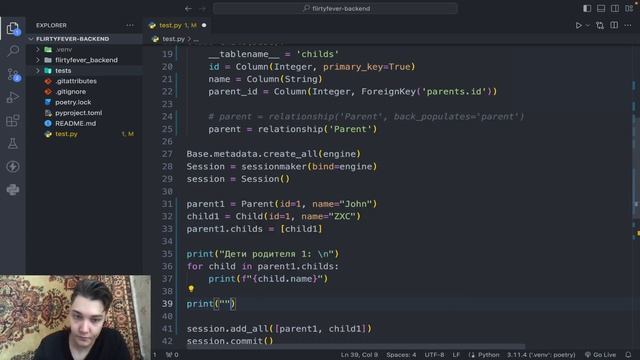The width and height of the screenshot is (640, 360).
Task: Click 'parent1.childs = [child1]' code line
Action: click(254, 229)
